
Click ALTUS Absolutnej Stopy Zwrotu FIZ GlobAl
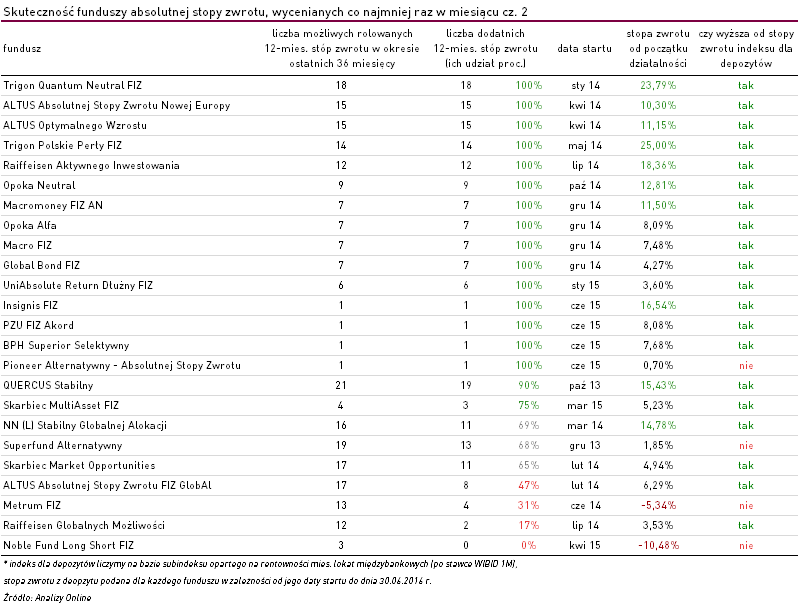point(107,485)
